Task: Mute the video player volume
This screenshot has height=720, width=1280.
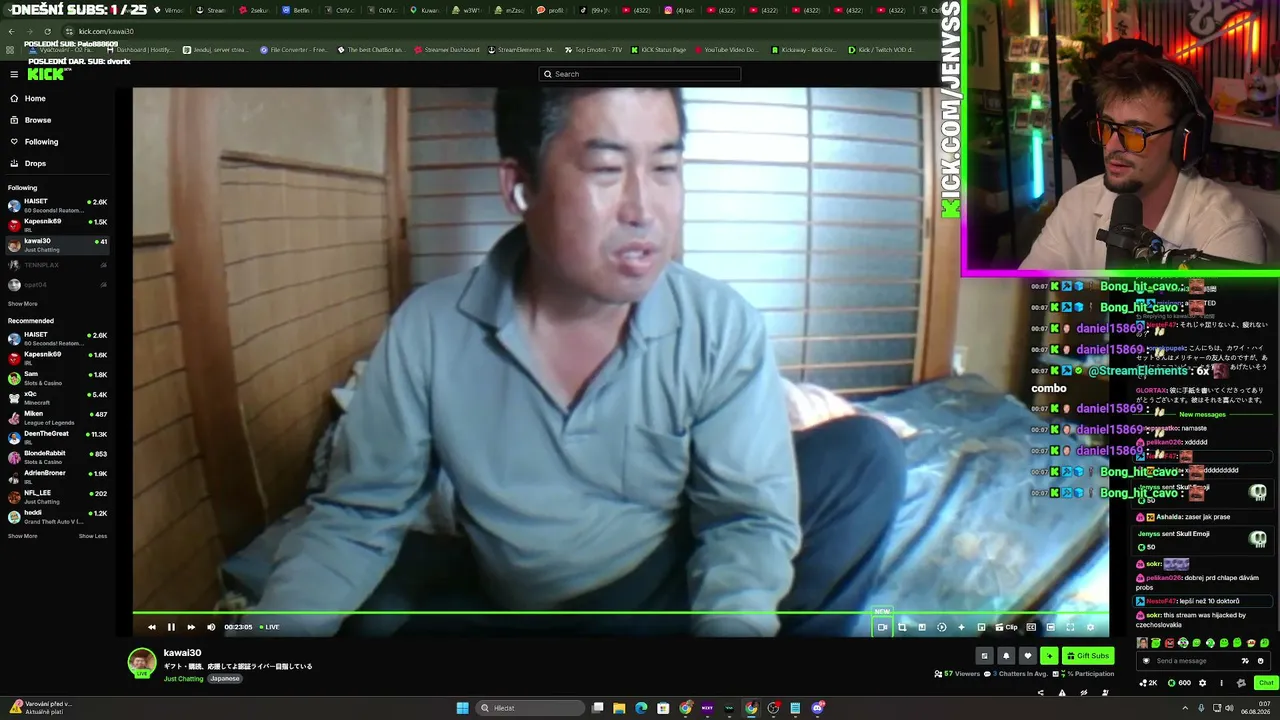Action: [x=211, y=627]
